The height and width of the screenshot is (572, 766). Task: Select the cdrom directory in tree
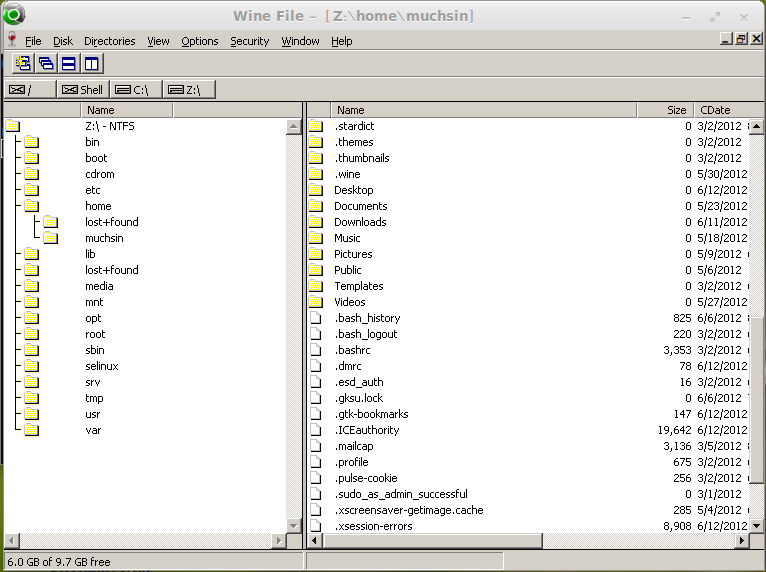100,174
